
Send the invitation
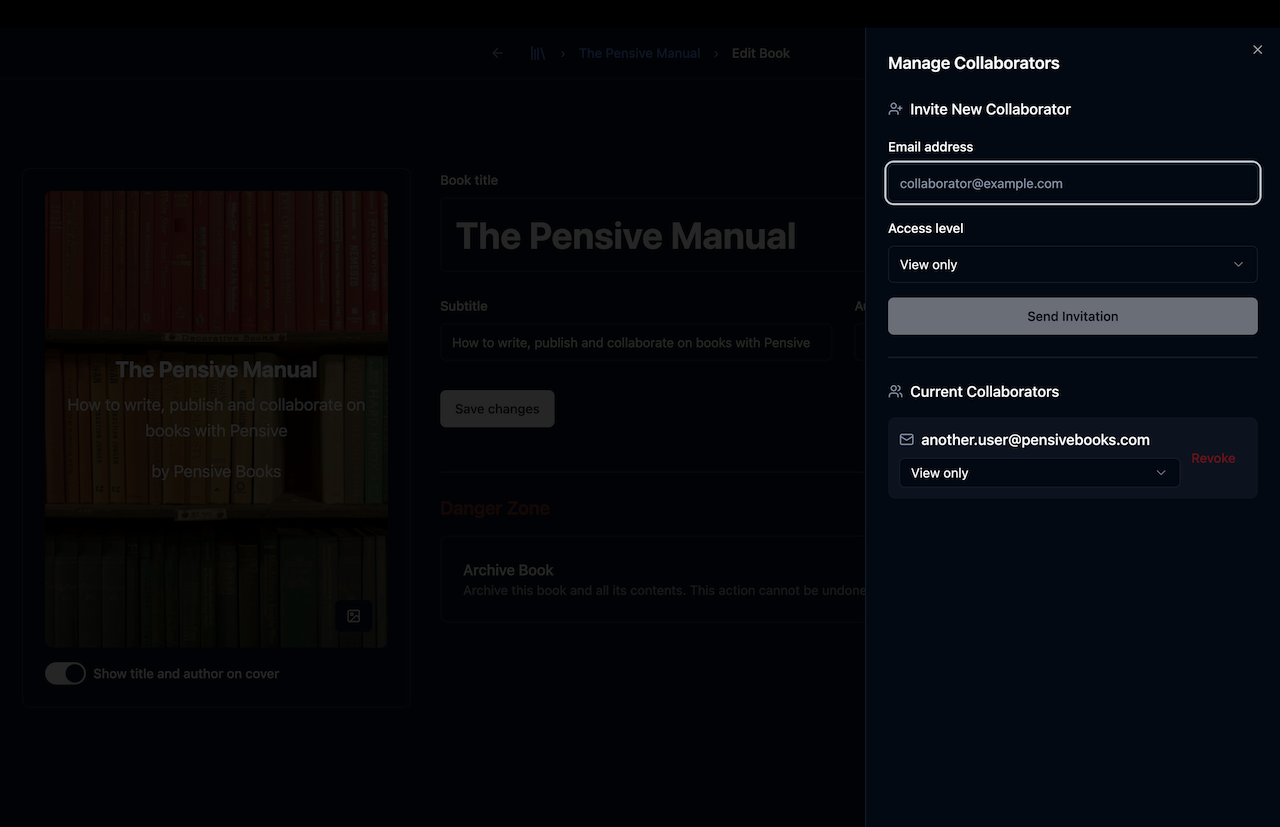1073,316
